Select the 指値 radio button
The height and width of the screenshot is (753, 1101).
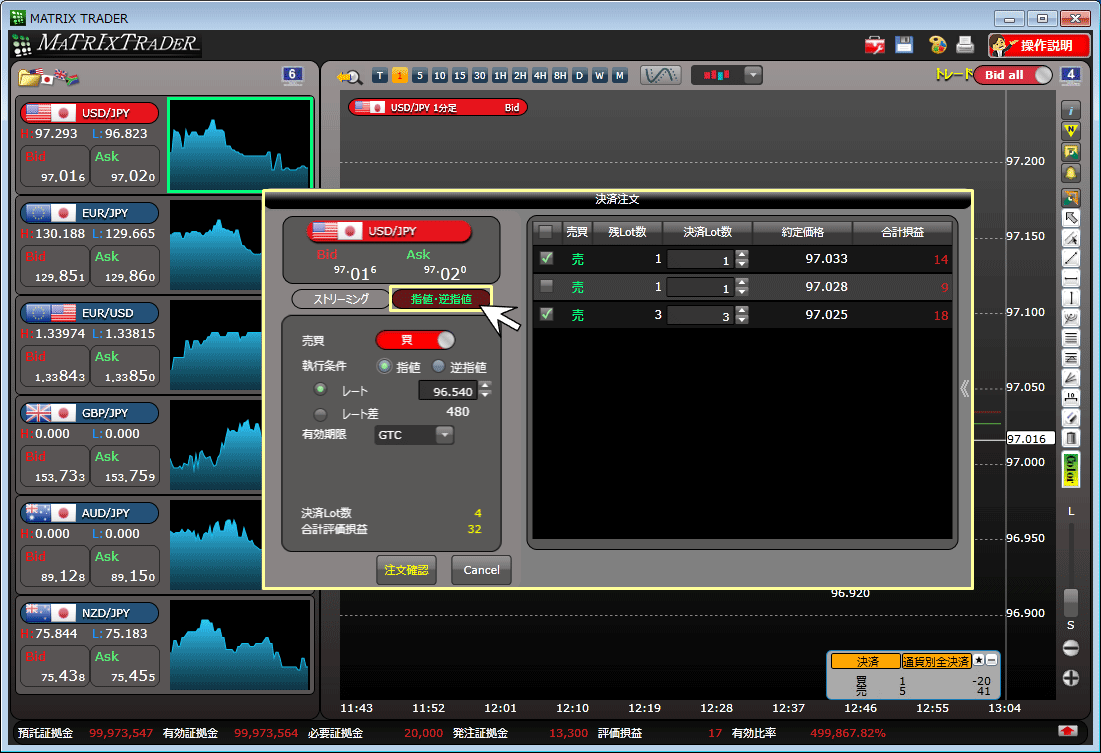pyautogui.click(x=384, y=366)
